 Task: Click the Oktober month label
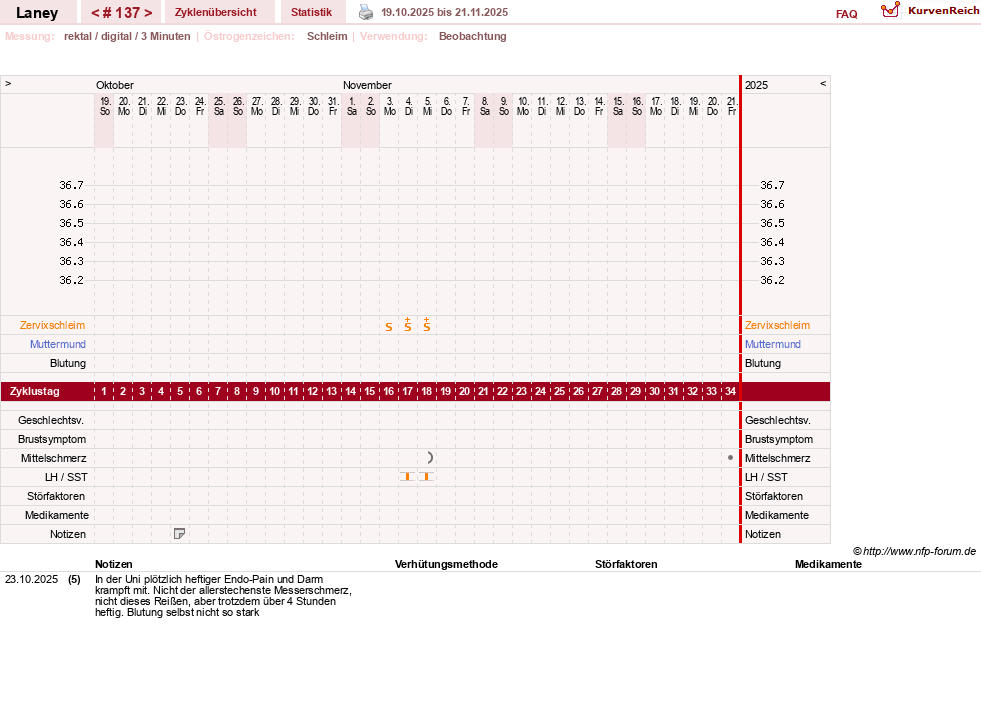point(114,85)
